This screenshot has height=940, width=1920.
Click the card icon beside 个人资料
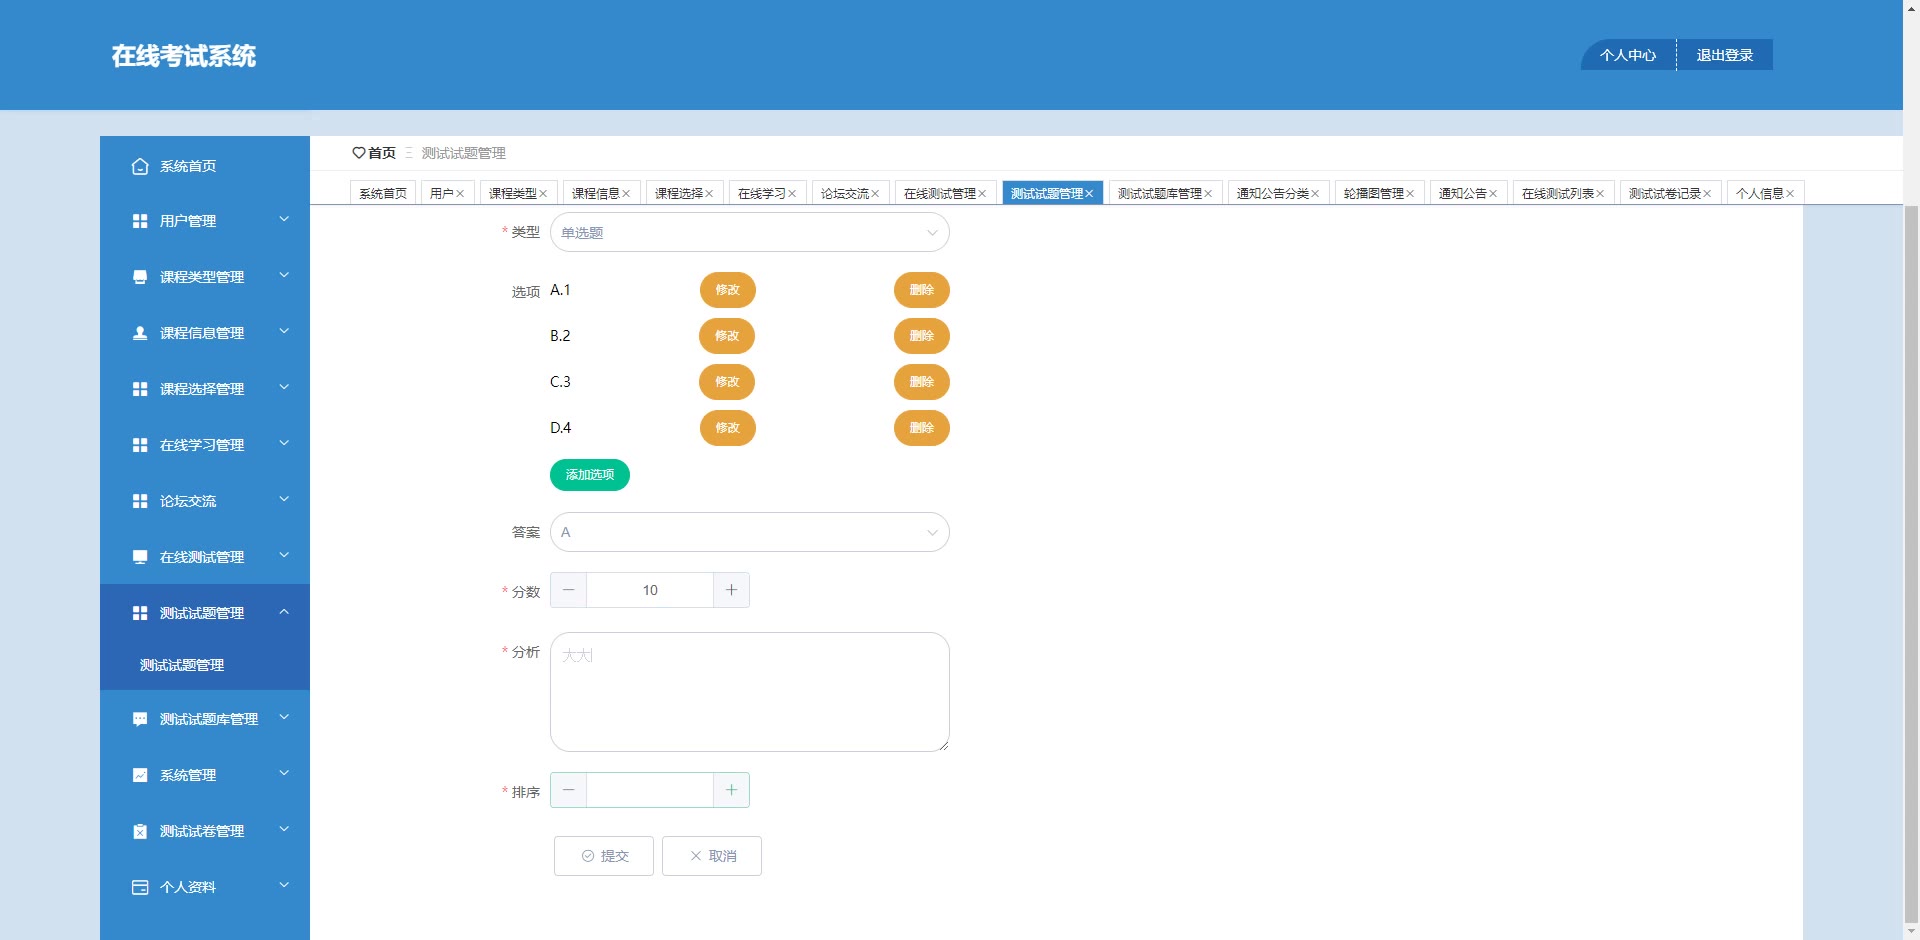point(140,887)
